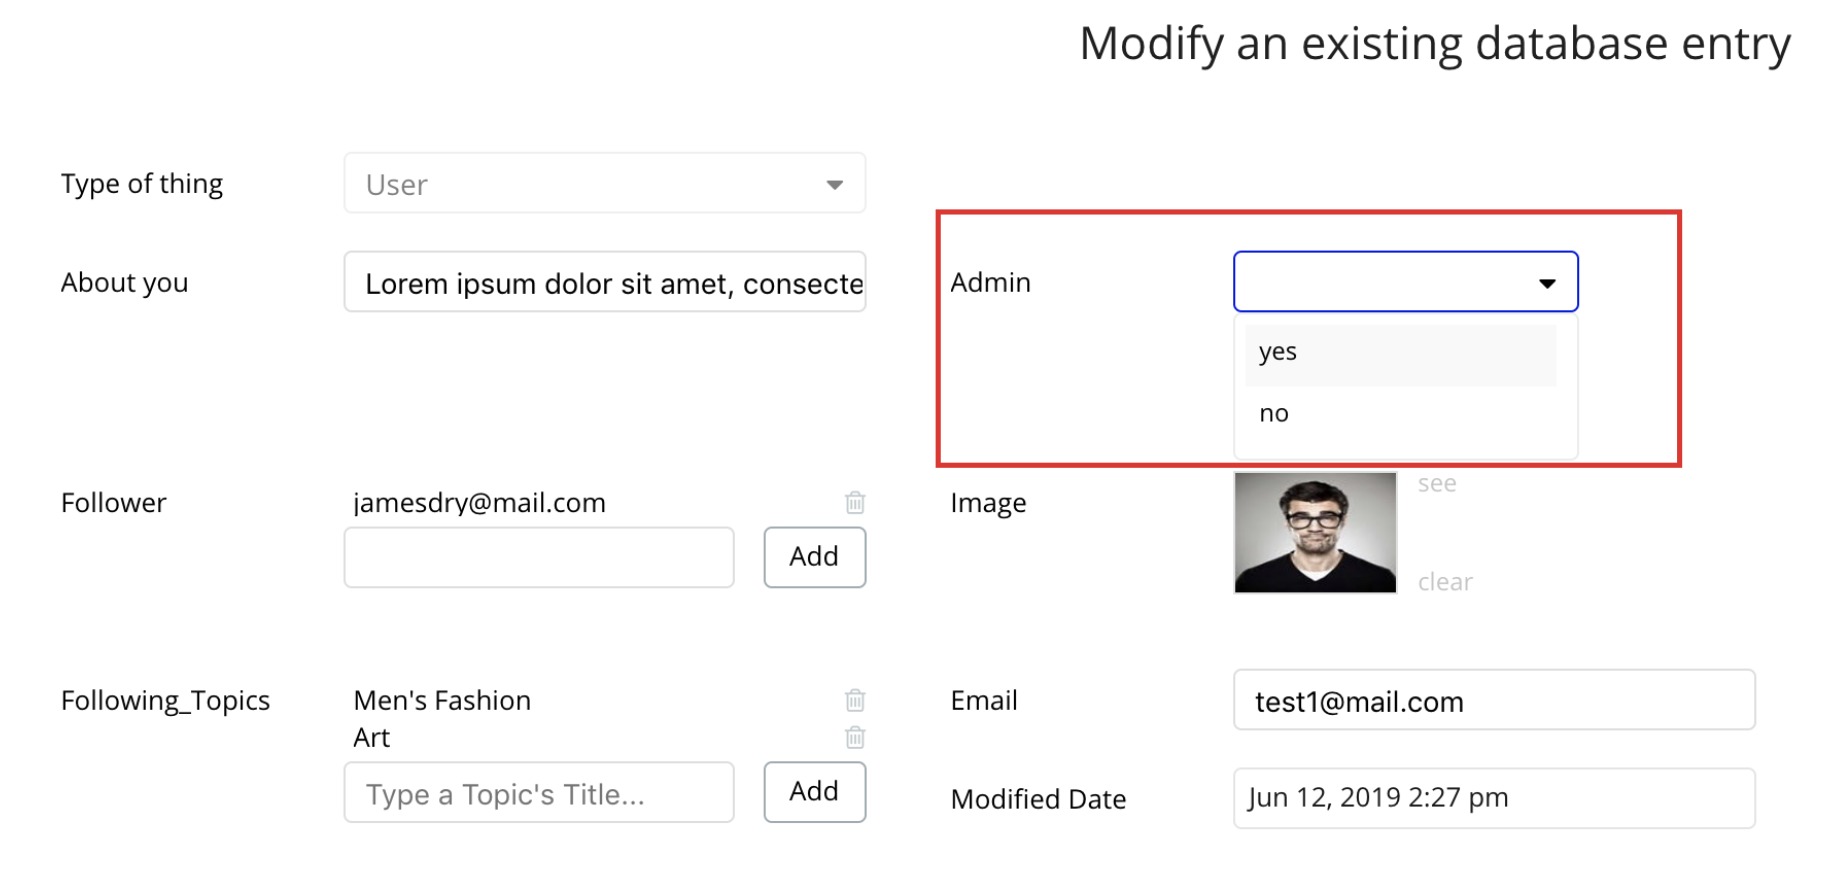Click the empty Follower input box
Viewport: 1830px width, 888px height.
tap(539, 557)
